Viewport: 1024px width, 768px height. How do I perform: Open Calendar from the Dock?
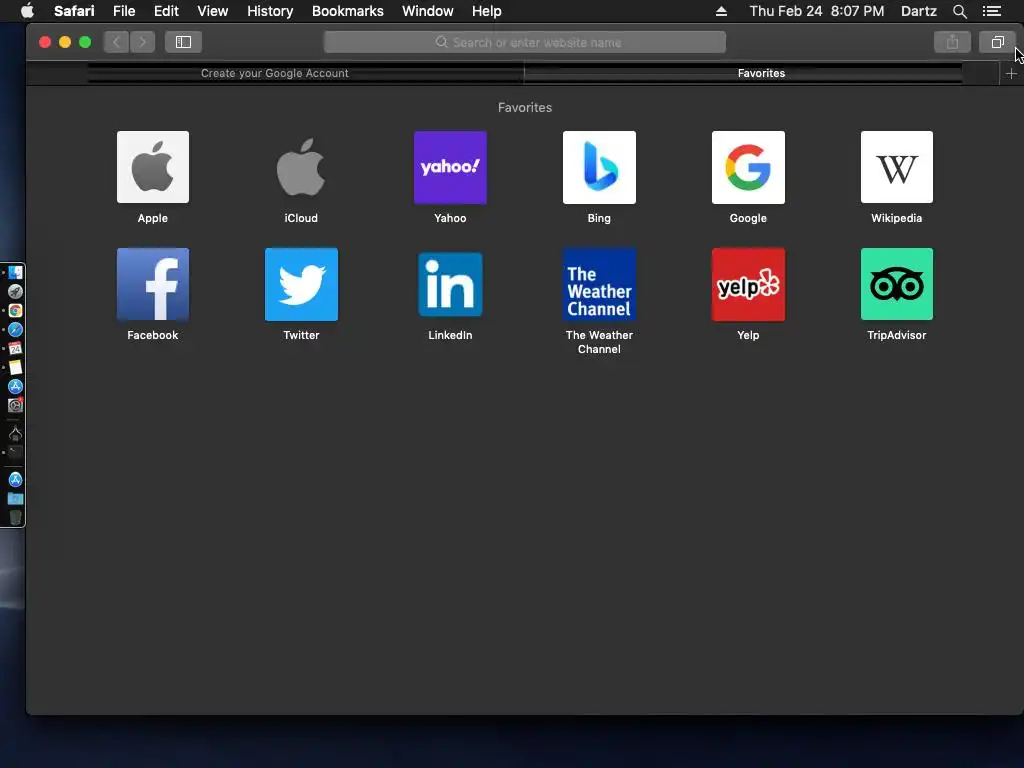tap(15, 348)
